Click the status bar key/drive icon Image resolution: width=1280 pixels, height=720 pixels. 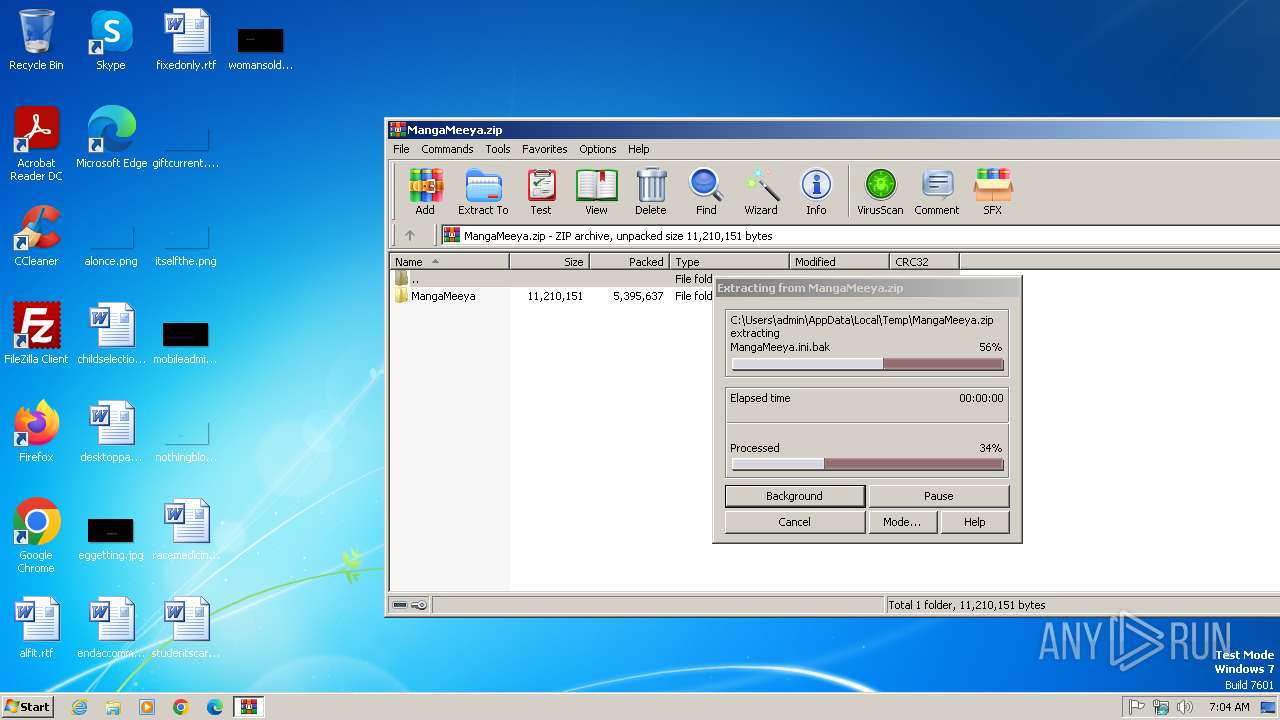410,605
